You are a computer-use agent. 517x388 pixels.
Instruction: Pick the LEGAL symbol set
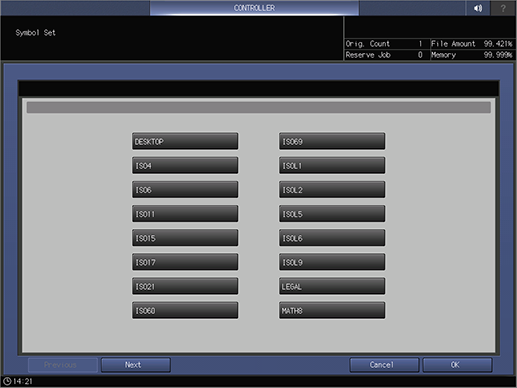(x=332, y=286)
